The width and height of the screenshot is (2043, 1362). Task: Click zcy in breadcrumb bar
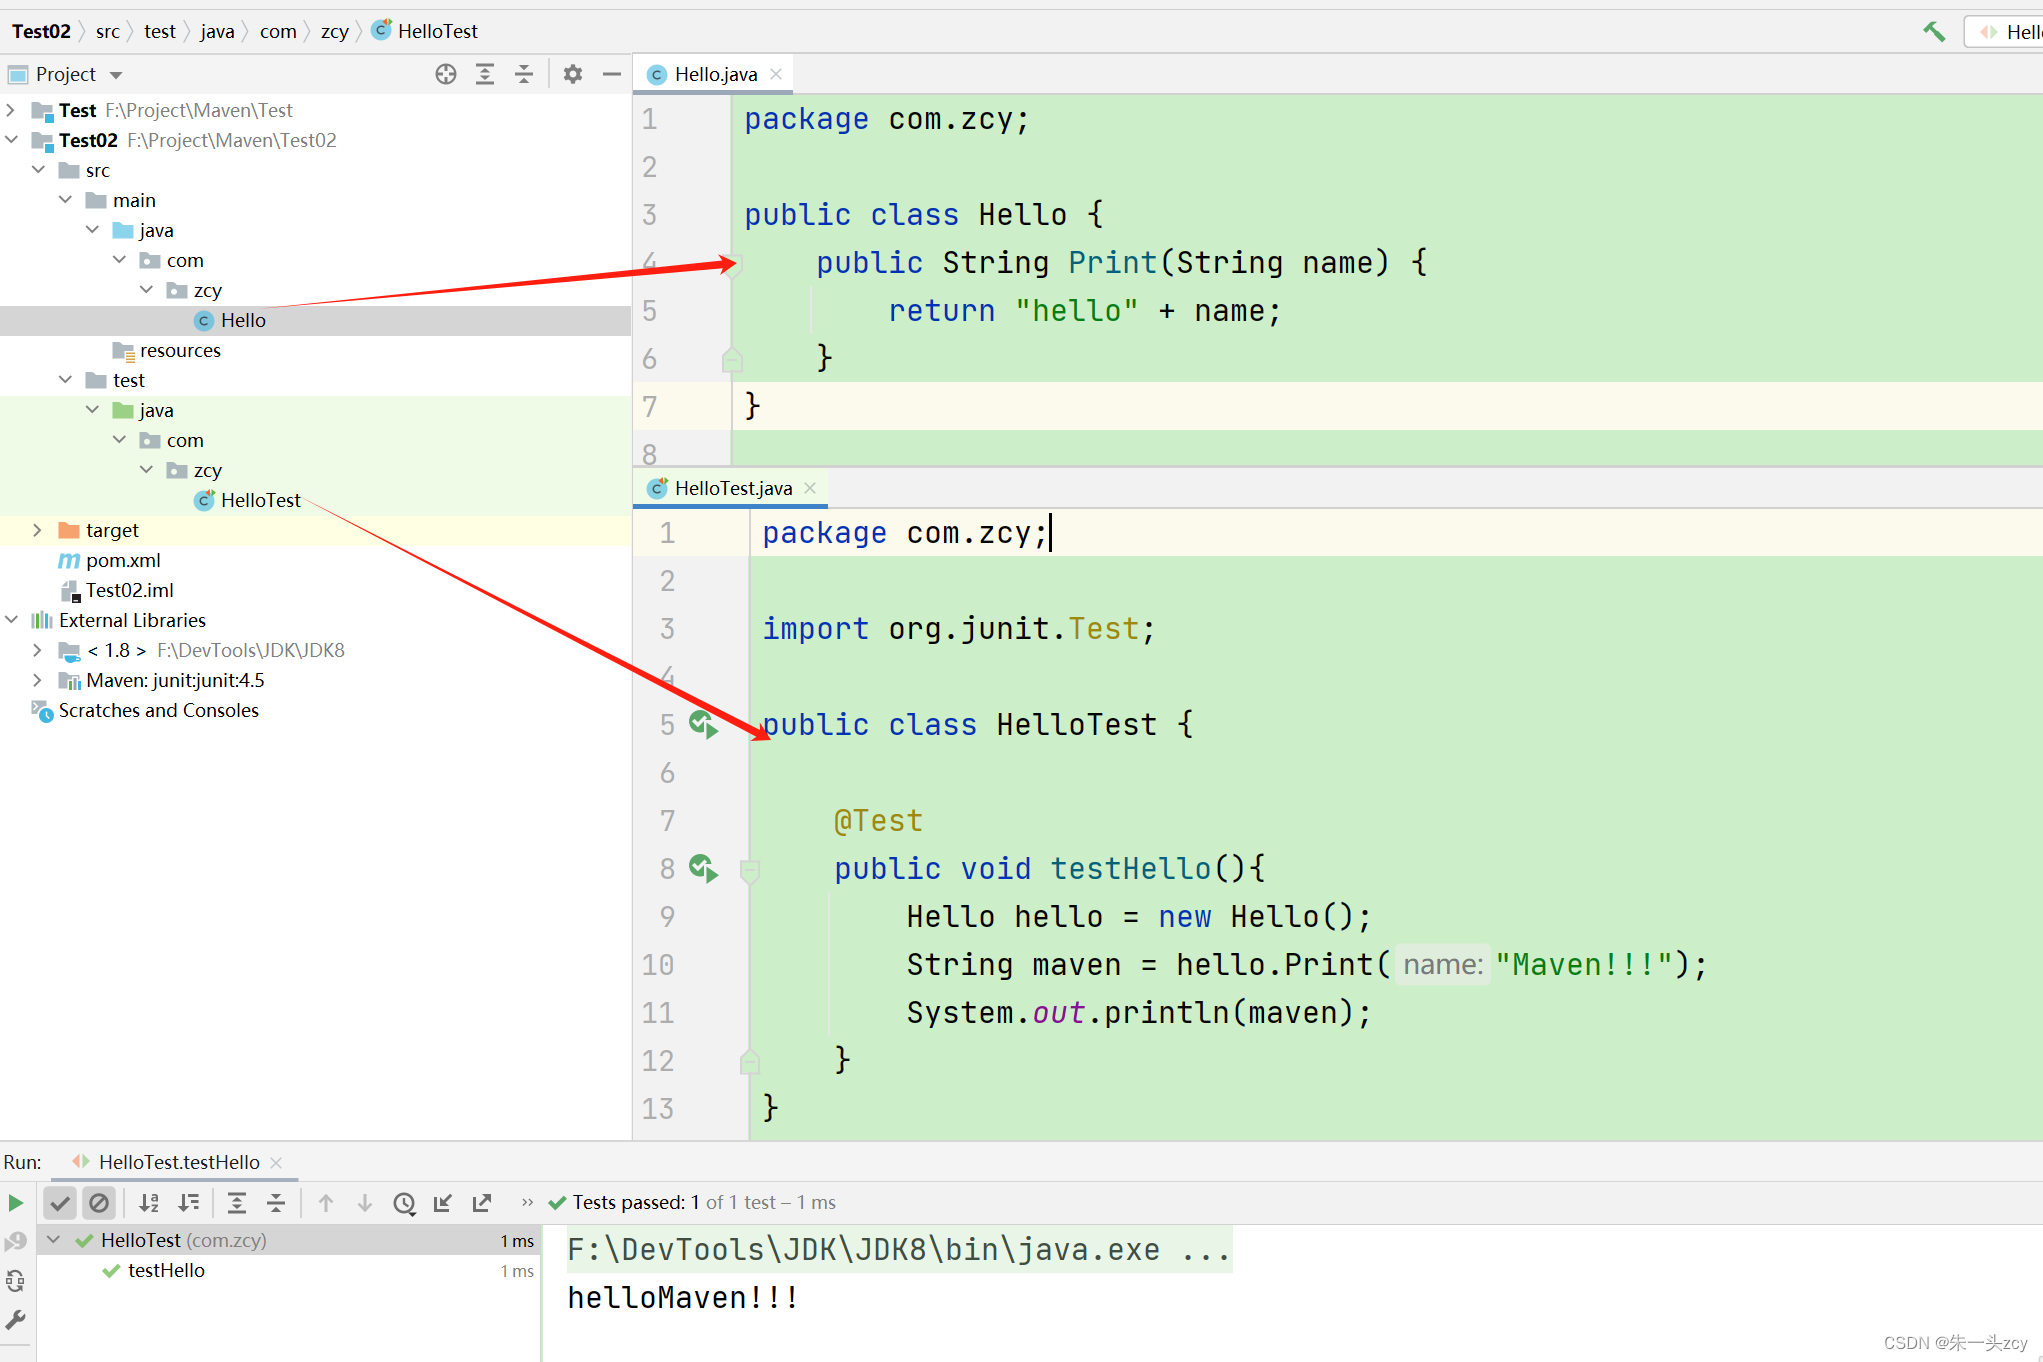point(335,31)
